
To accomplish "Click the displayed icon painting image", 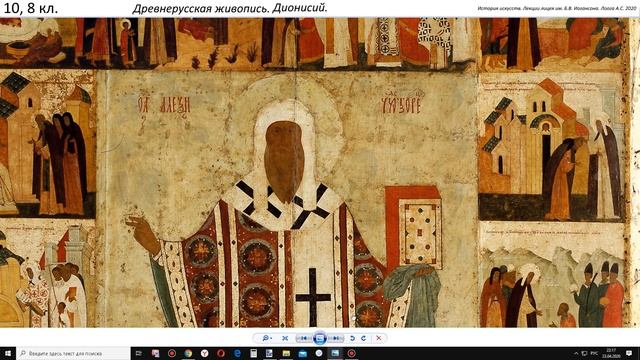I will pyautogui.click(x=320, y=172).
